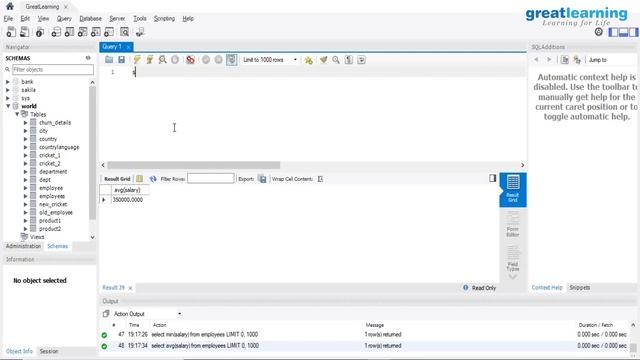Image resolution: width=640 pixels, height=360 pixels.
Task: Expand the churn_details table
Action: tap(25, 122)
